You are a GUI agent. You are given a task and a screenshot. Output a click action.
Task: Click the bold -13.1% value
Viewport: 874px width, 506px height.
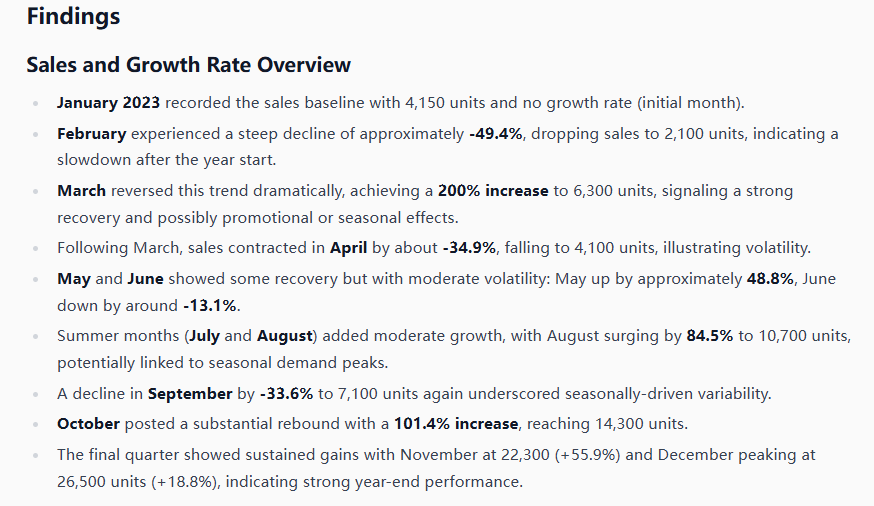point(210,305)
